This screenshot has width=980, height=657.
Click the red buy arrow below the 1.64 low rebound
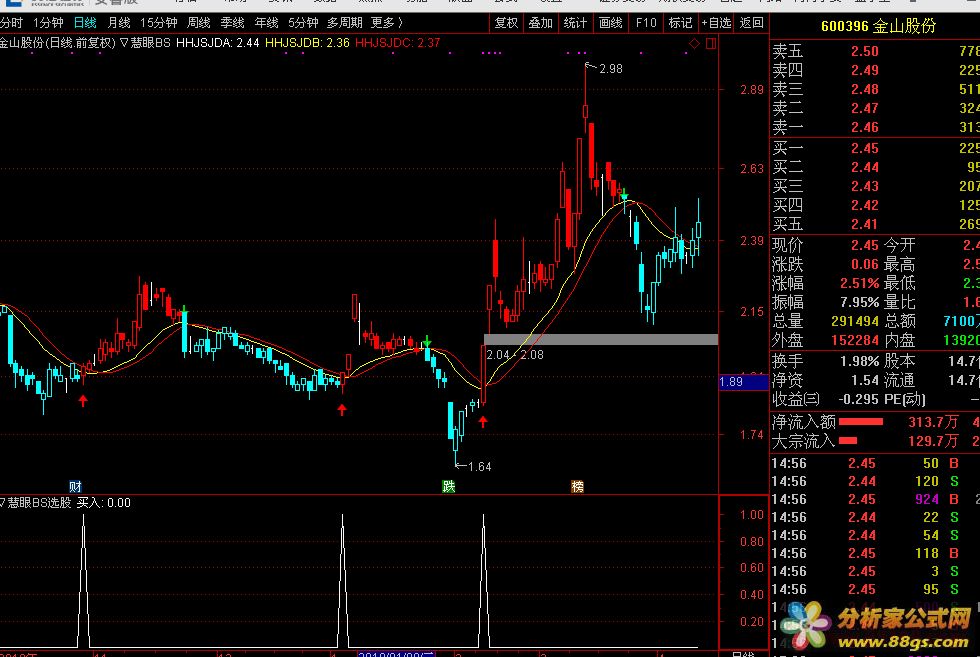coord(483,422)
